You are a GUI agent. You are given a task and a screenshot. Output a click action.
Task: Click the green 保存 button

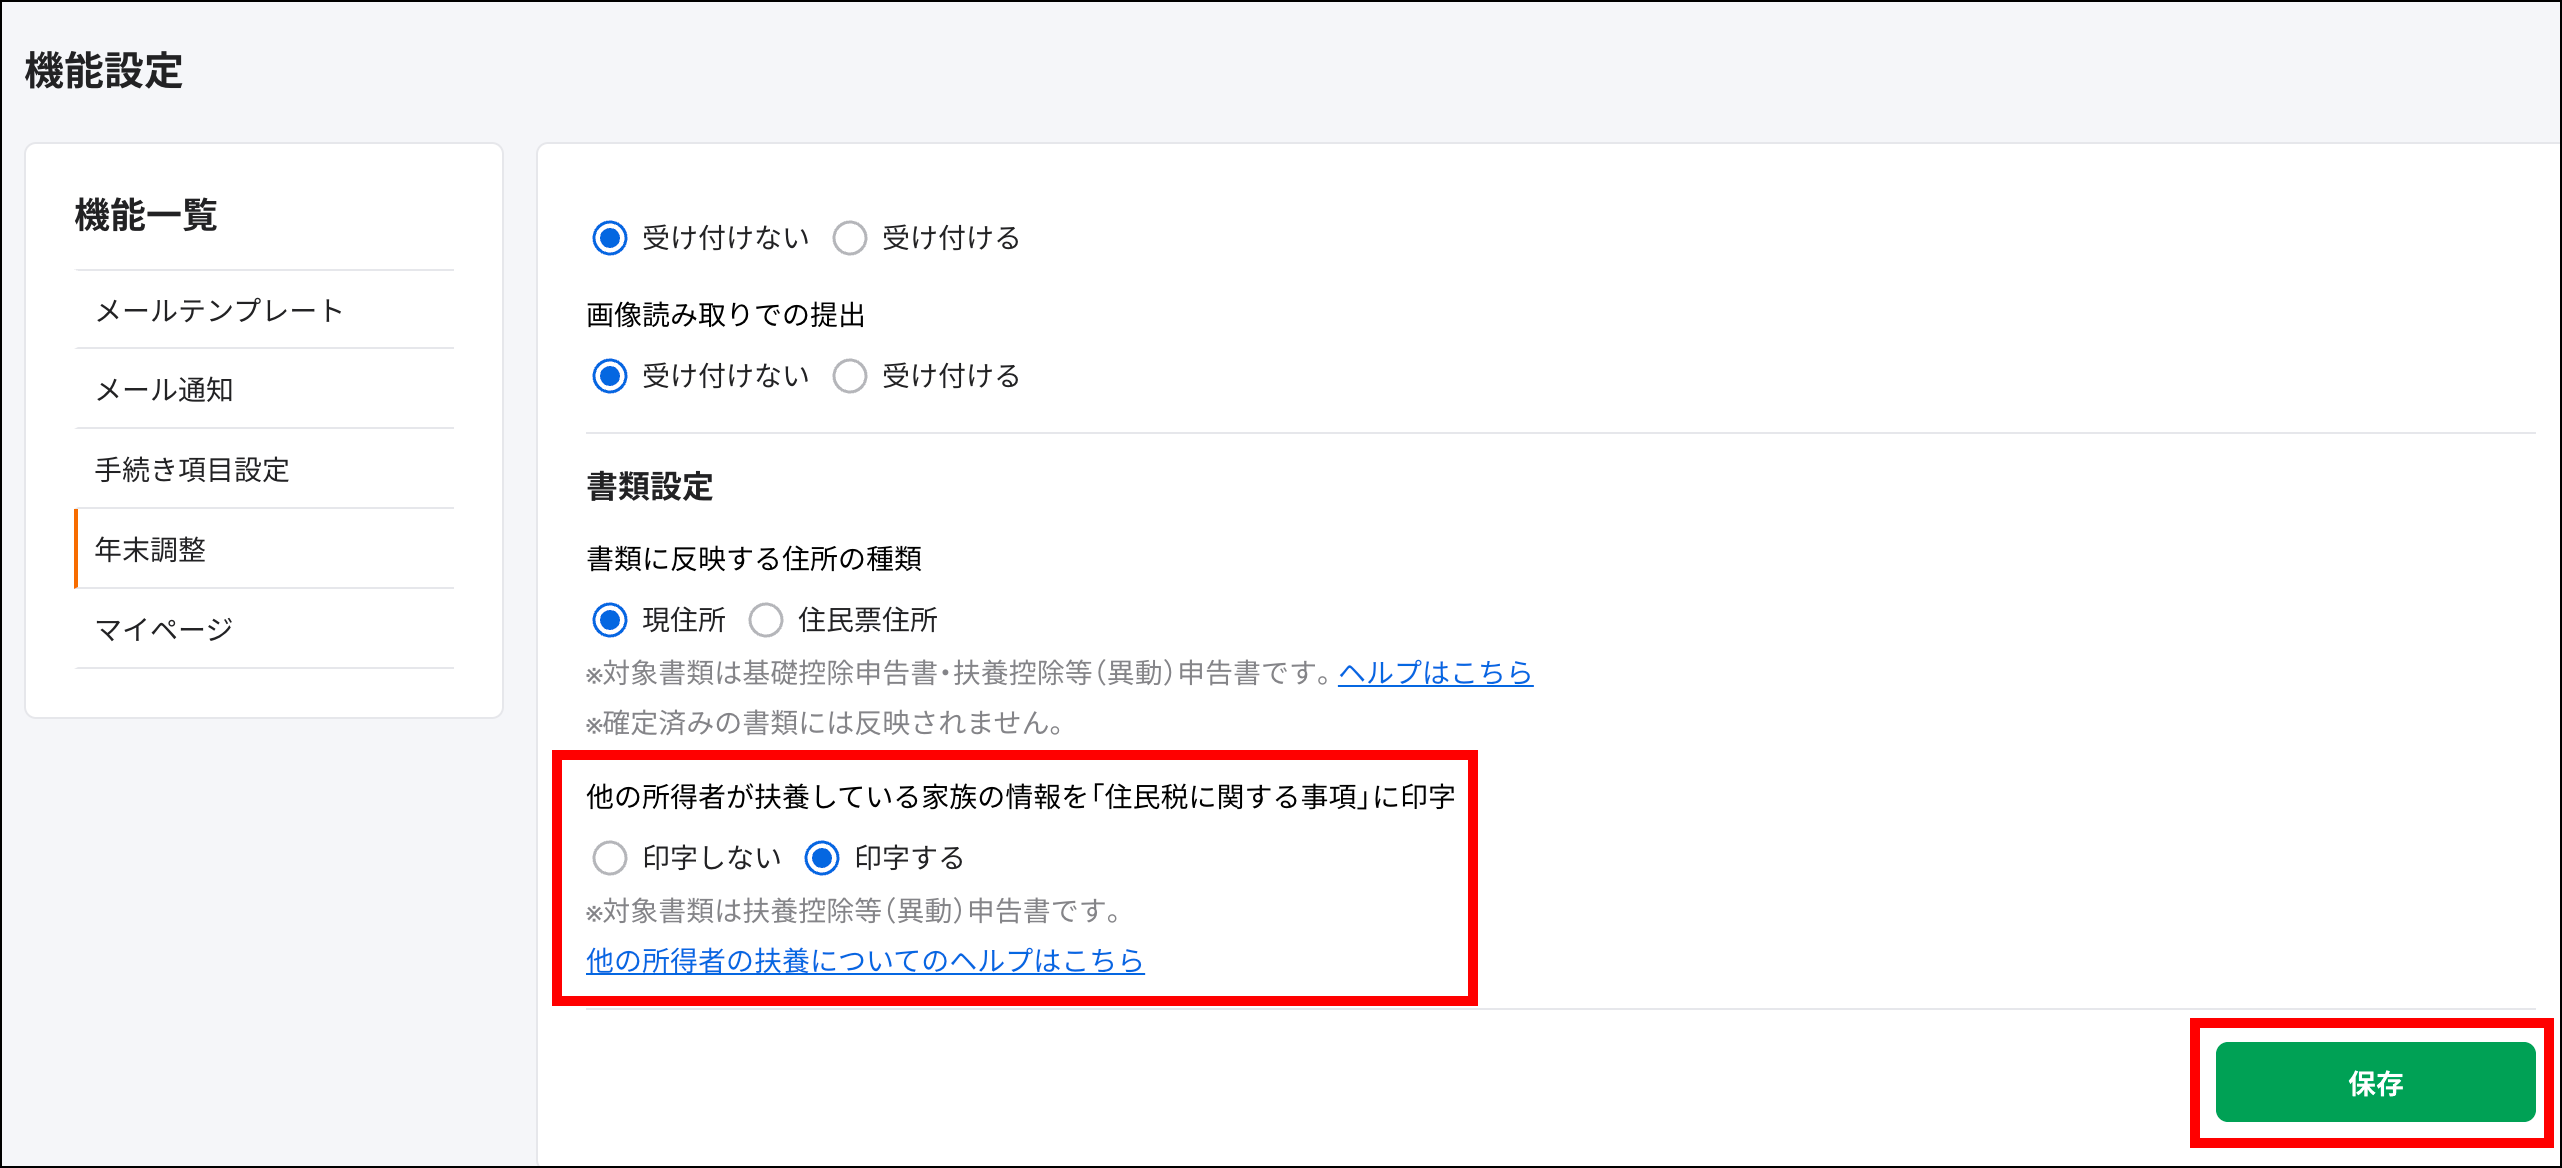(x=2375, y=1082)
